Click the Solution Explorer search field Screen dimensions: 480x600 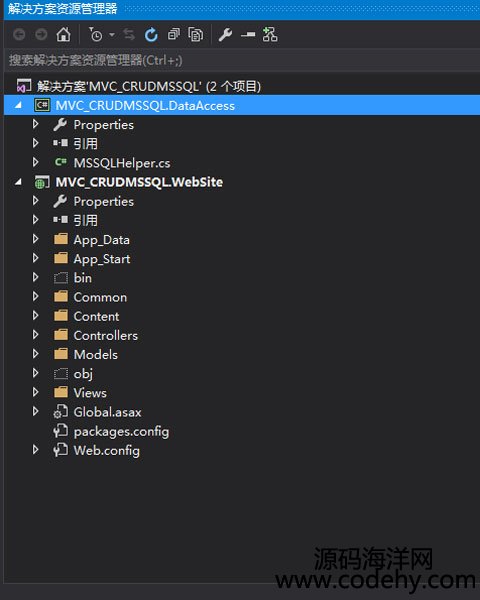242,60
